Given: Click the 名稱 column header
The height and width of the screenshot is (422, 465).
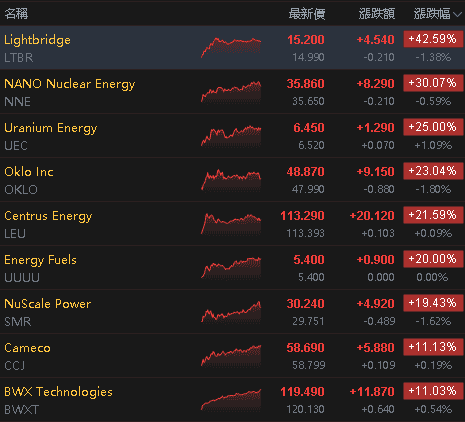Looking at the screenshot, I should click(x=16, y=14).
